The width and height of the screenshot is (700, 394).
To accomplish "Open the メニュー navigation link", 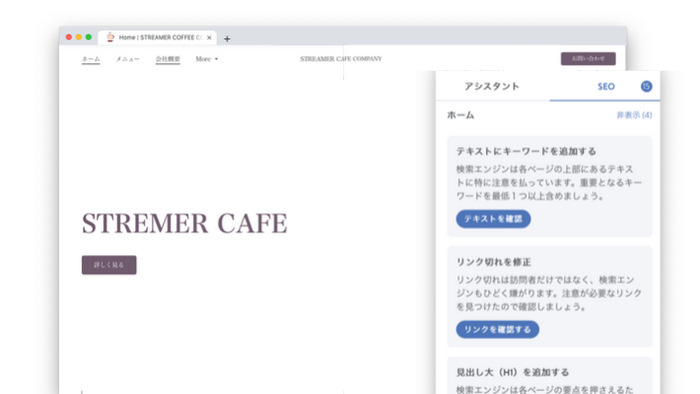I will 128,59.
